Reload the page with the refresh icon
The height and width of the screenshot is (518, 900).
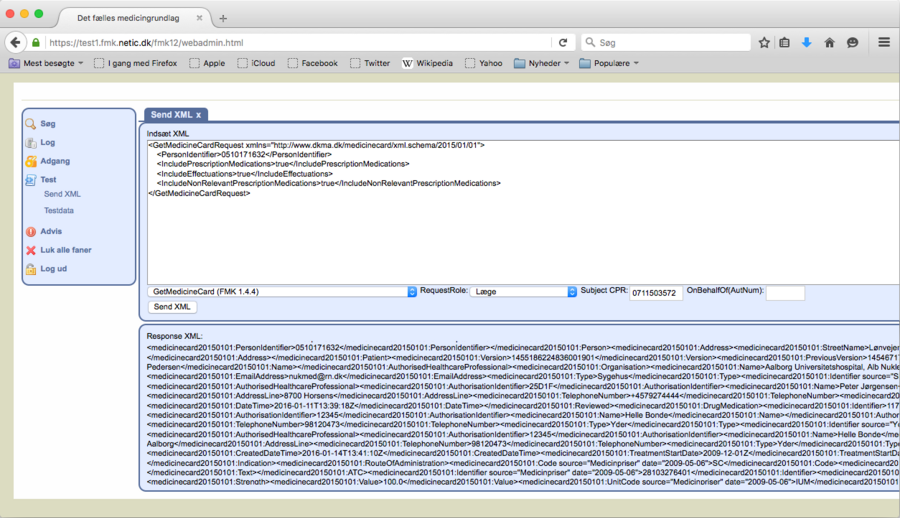coord(563,43)
